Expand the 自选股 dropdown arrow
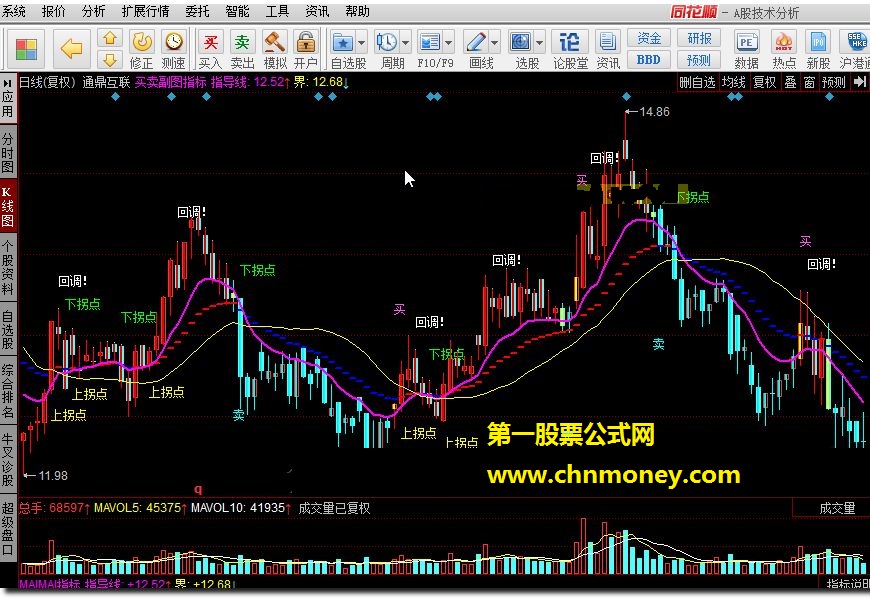 pos(362,43)
